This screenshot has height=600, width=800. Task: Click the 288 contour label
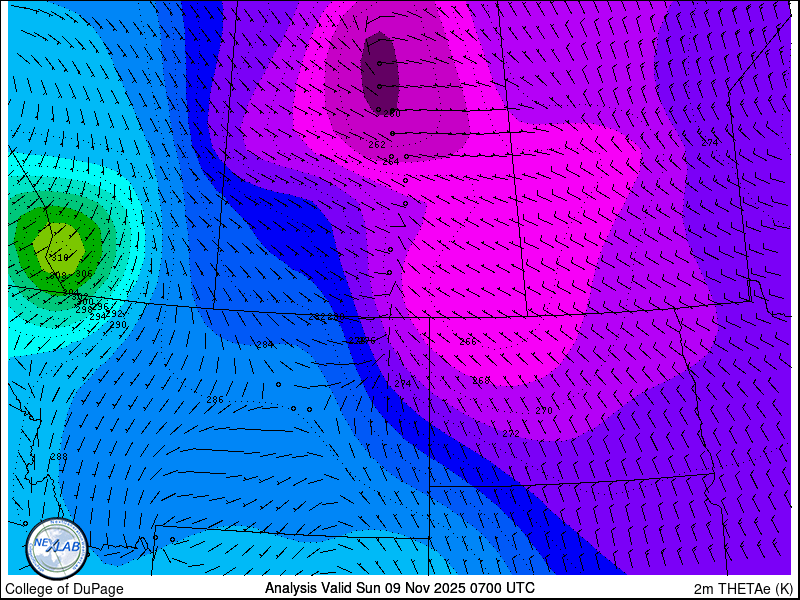[59, 457]
